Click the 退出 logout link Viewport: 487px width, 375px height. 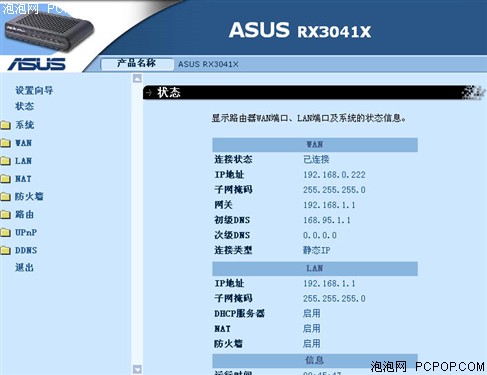click(x=24, y=267)
